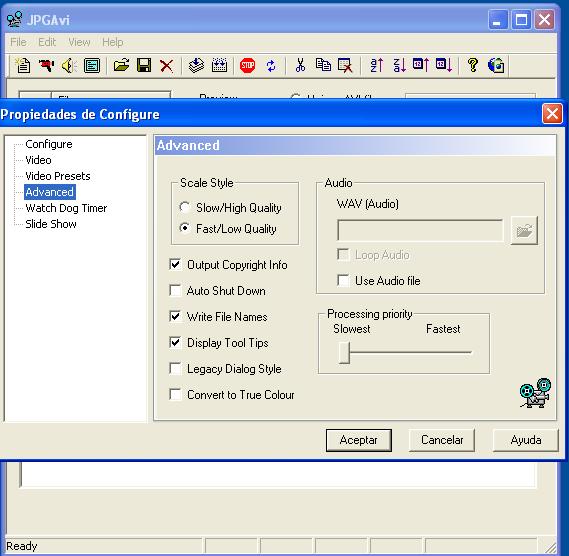Click the copy pages icon
The width and height of the screenshot is (569, 556).
323,66
